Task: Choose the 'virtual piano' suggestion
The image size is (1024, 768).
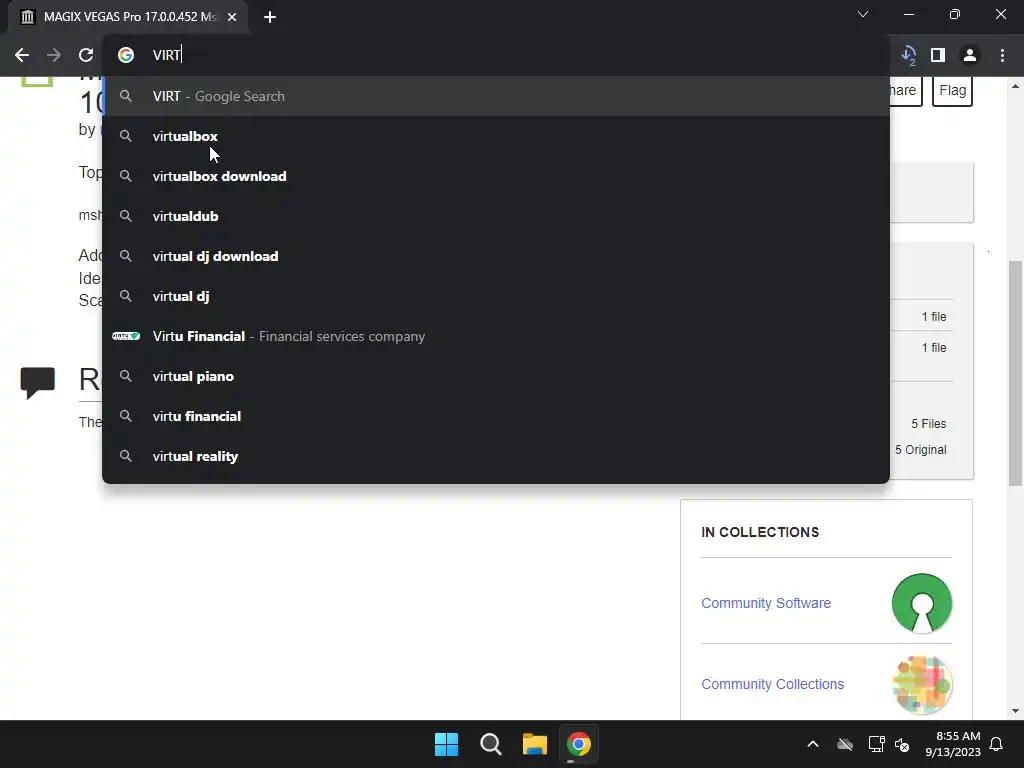Action: [496, 376]
